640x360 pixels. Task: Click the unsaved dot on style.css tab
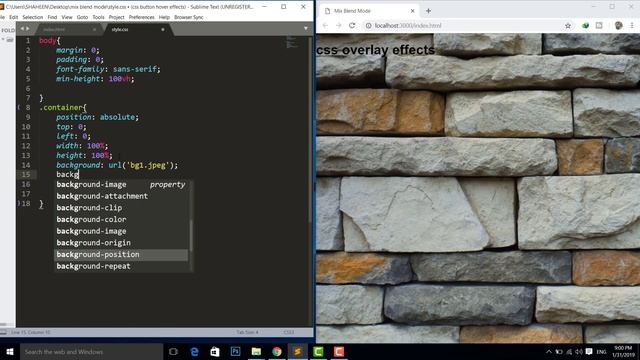click(162, 29)
